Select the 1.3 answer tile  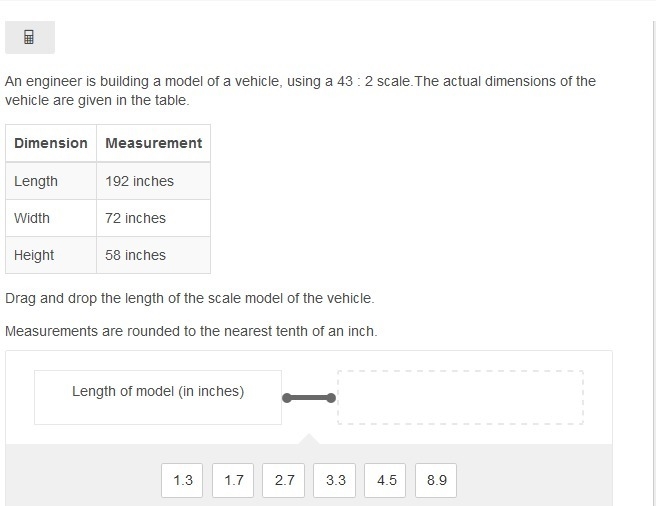tap(182, 480)
